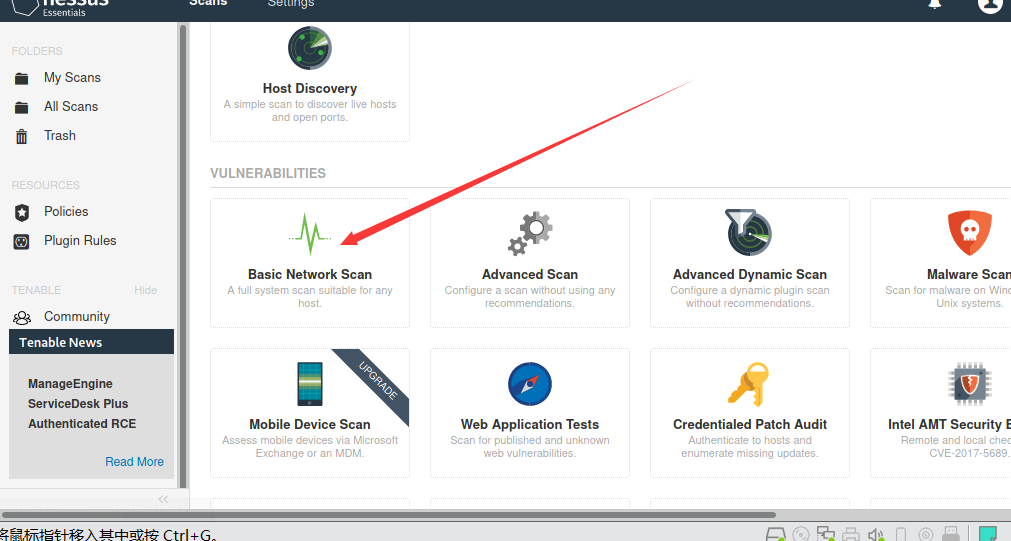Click the teal VM message log icon

pos(987,534)
